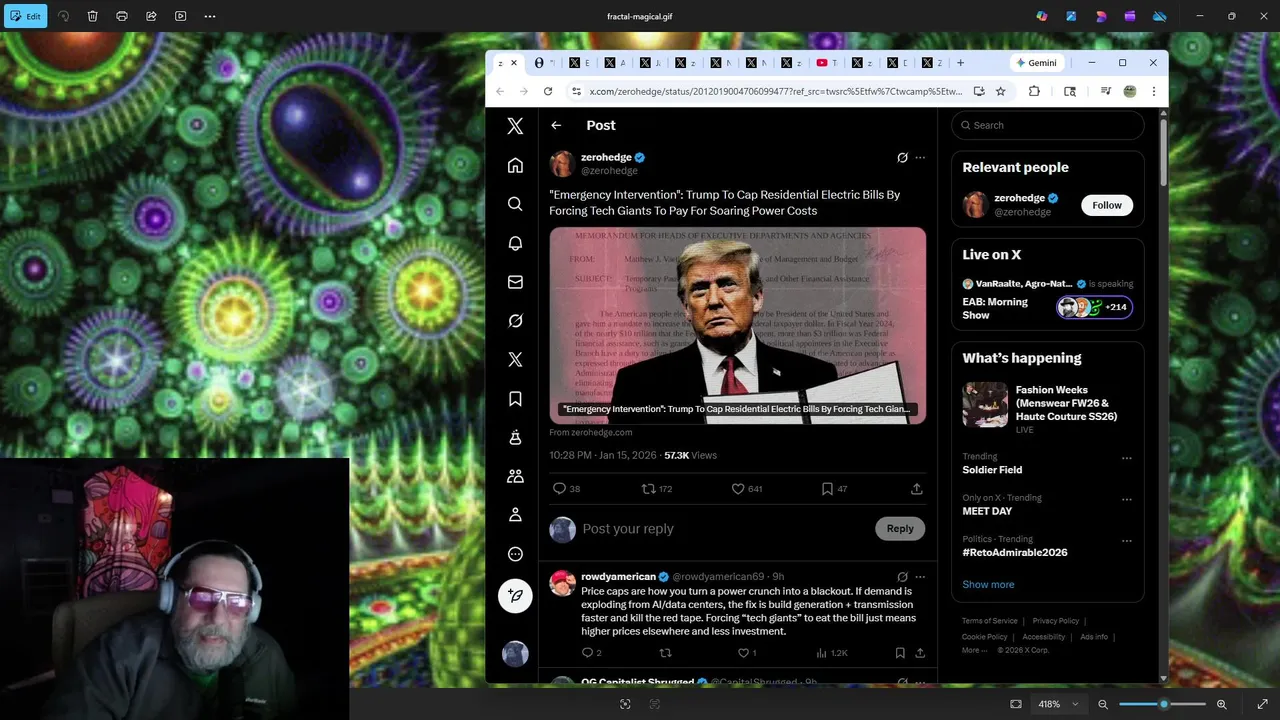Join the EAB: Morning Show live space
The image size is (1280, 720).
click(x=1048, y=301)
